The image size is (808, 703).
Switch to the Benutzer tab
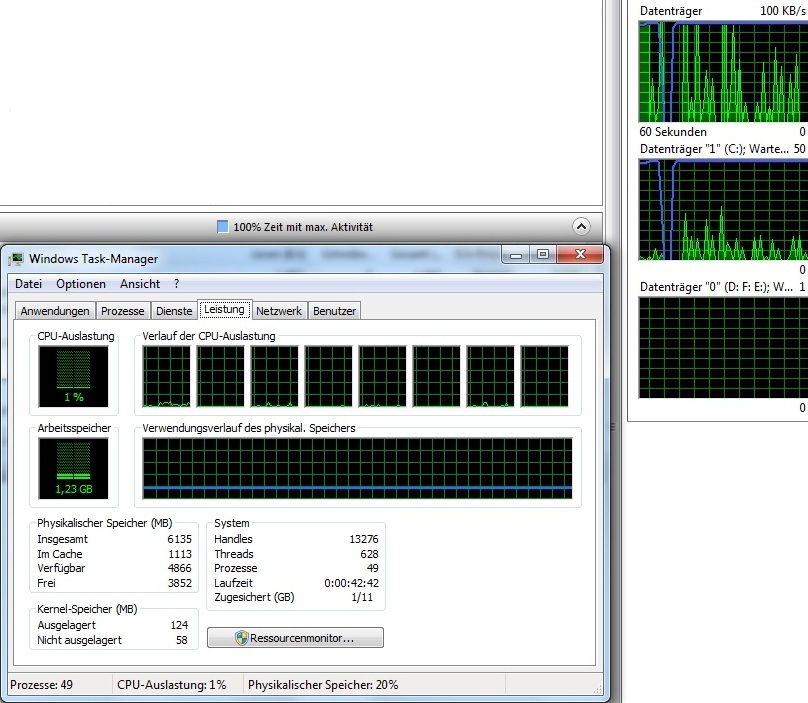[334, 311]
